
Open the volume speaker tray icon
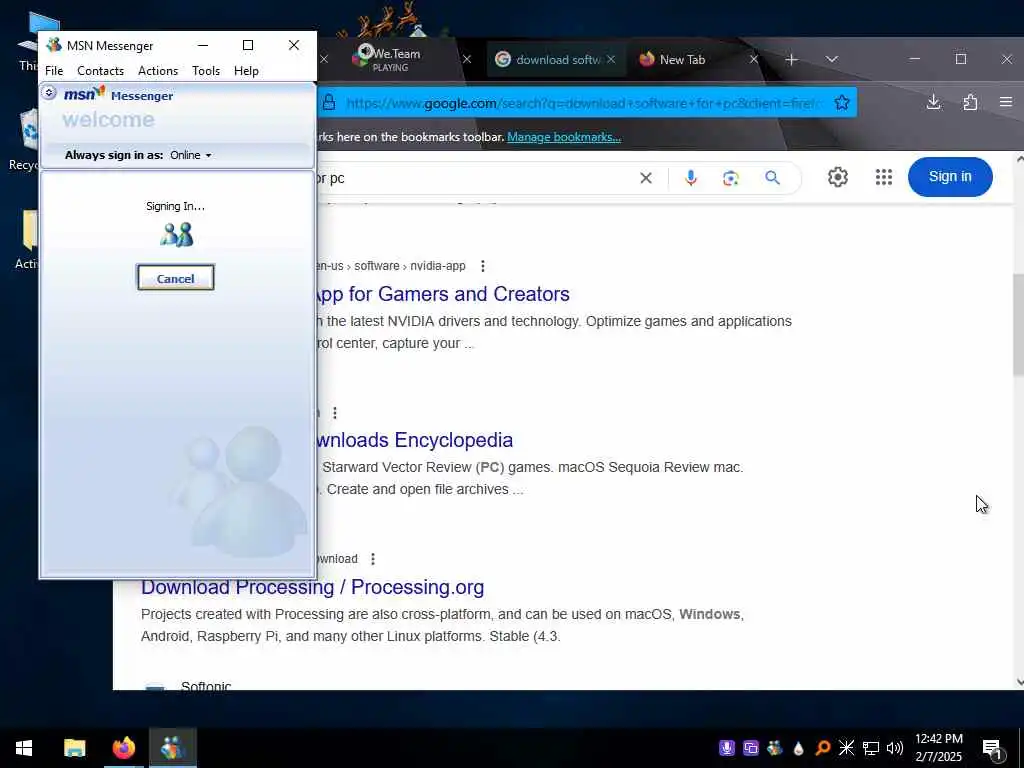click(895, 748)
